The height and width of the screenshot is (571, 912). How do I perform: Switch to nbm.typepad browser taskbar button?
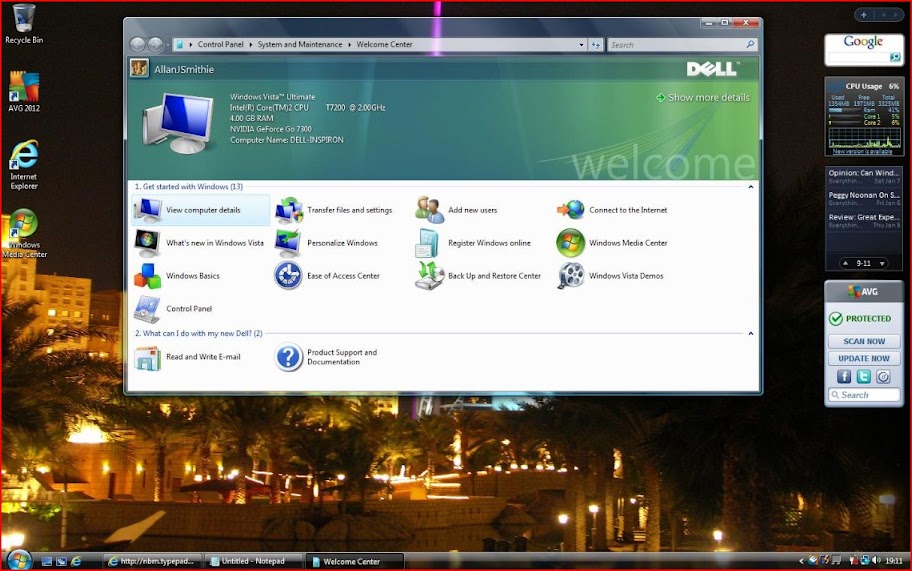point(152,561)
